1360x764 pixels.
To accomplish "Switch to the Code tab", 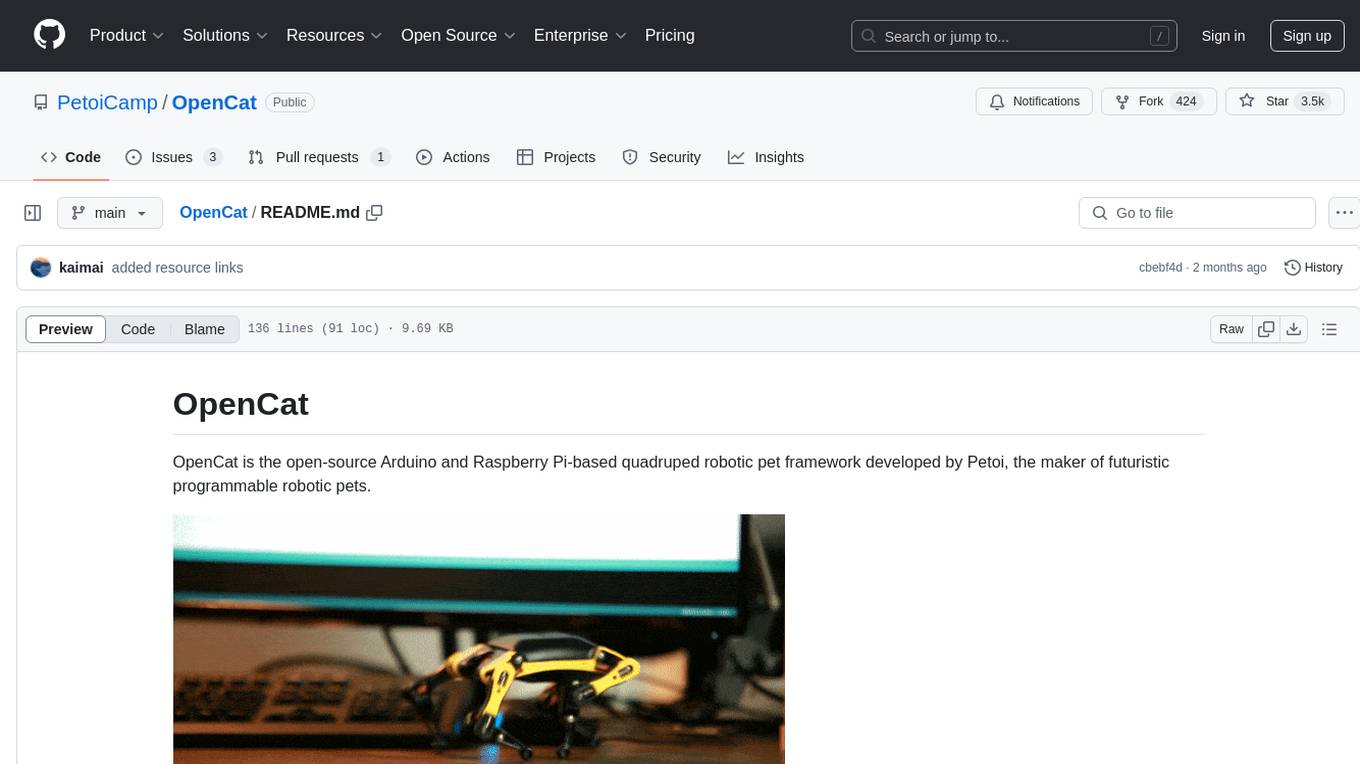I will [x=71, y=157].
